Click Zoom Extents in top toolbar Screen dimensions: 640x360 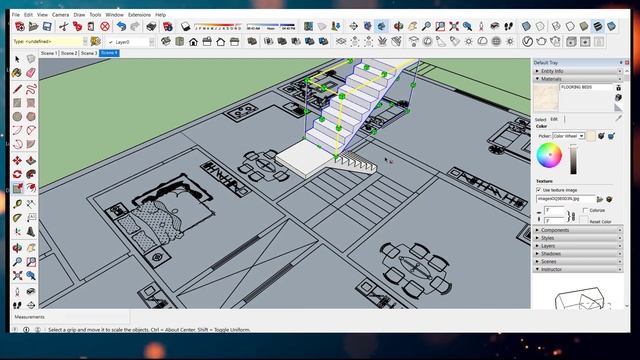tap(454, 27)
